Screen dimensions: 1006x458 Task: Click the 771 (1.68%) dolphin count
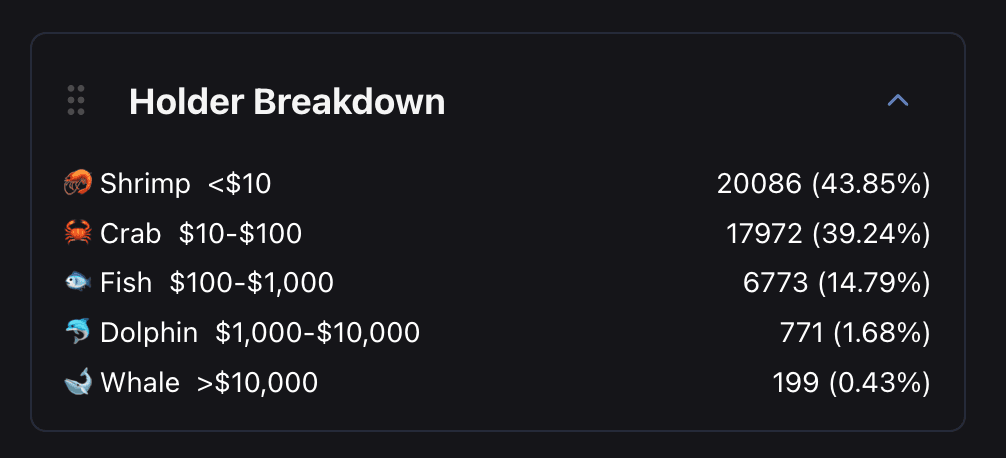(854, 333)
